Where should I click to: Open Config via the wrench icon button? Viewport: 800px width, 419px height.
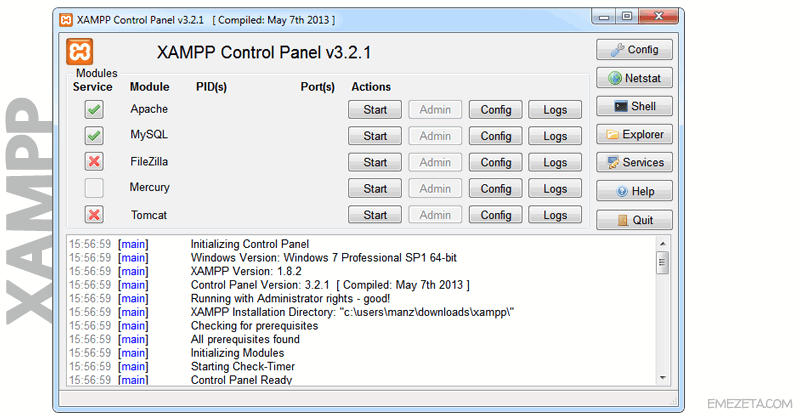point(634,50)
